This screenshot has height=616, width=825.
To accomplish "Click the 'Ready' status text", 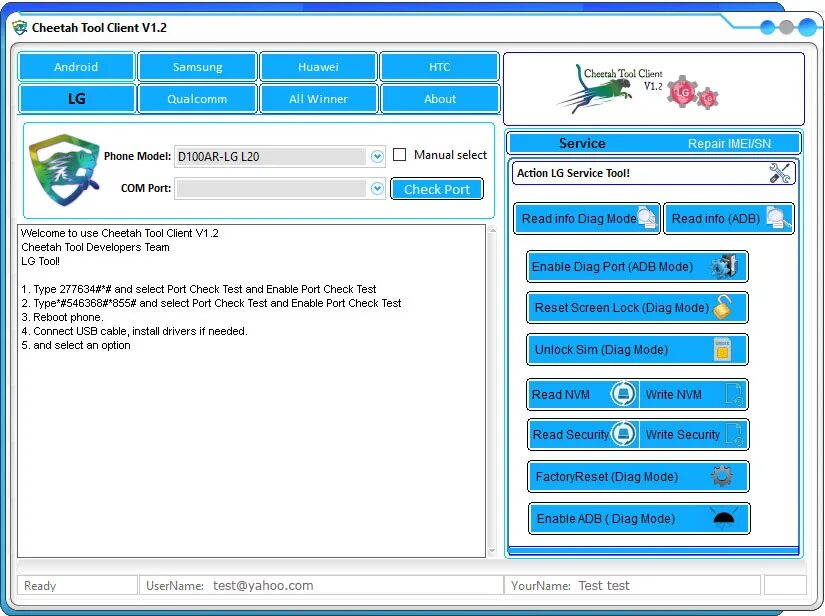I will click(x=40, y=585).
